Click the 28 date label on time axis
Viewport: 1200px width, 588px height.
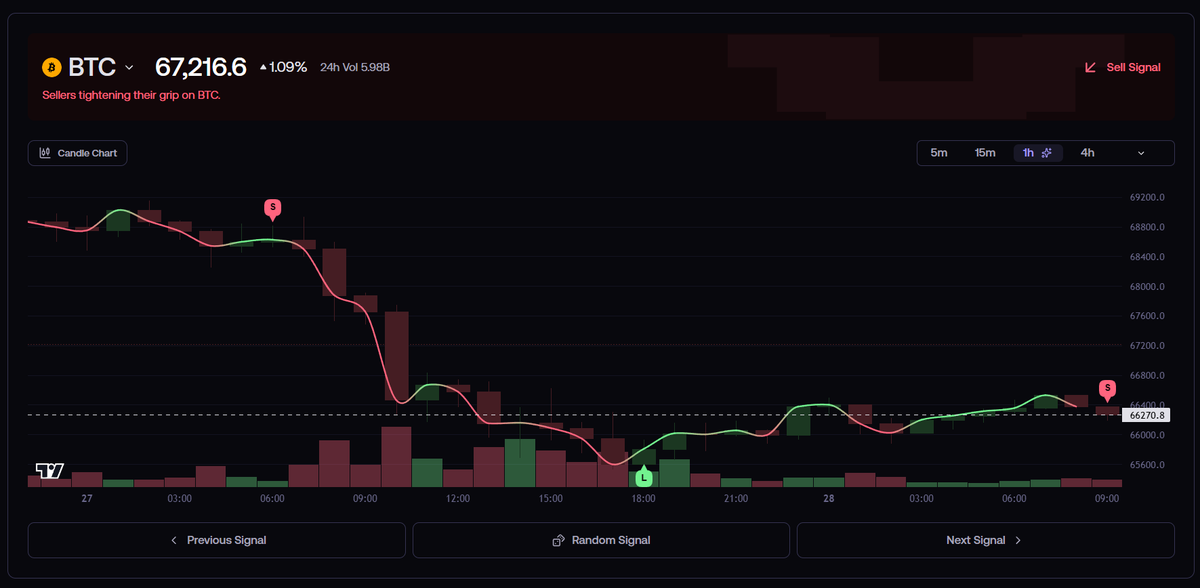coord(828,498)
